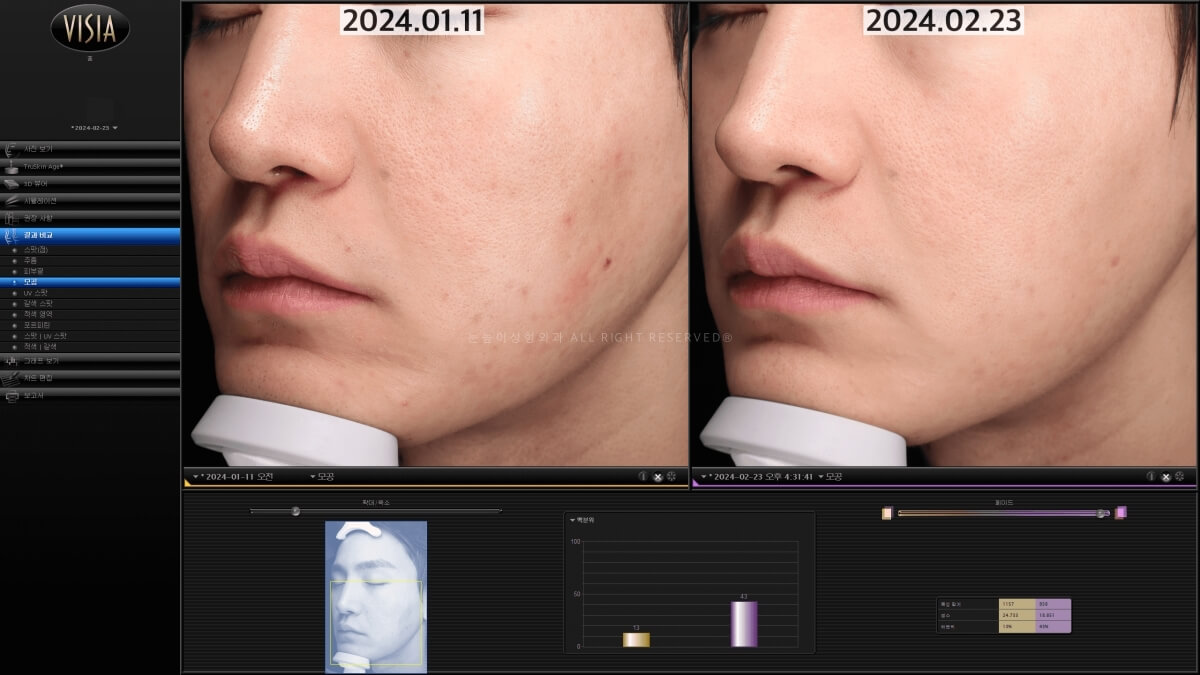
Task: Open the 3D 뷰어 menu
Action: coord(90,183)
